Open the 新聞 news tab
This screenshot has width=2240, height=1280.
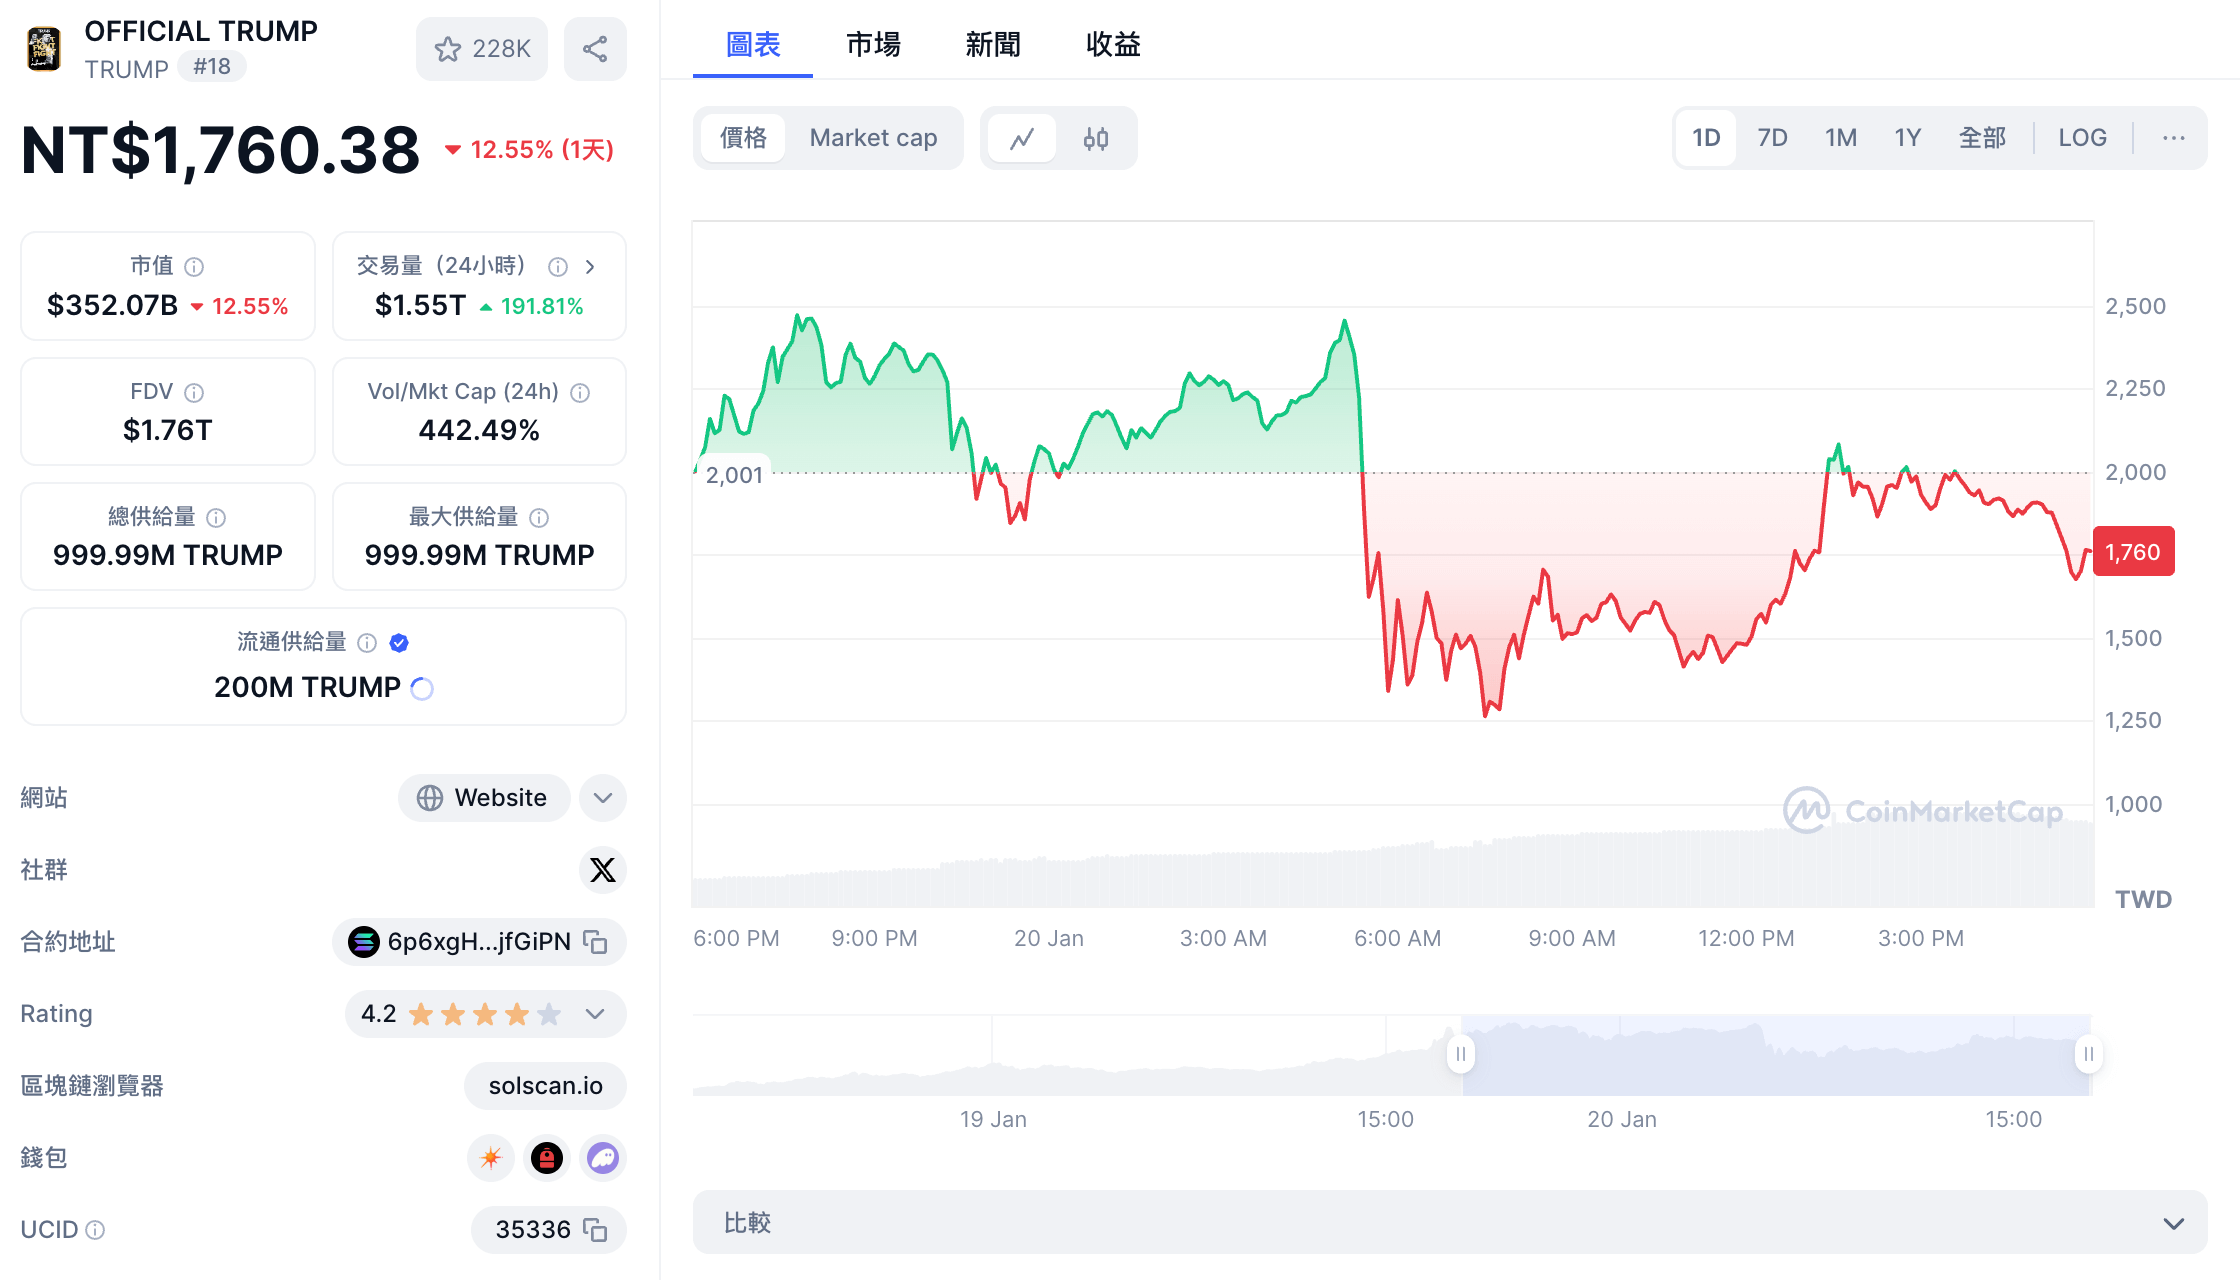click(x=993, y=45)
